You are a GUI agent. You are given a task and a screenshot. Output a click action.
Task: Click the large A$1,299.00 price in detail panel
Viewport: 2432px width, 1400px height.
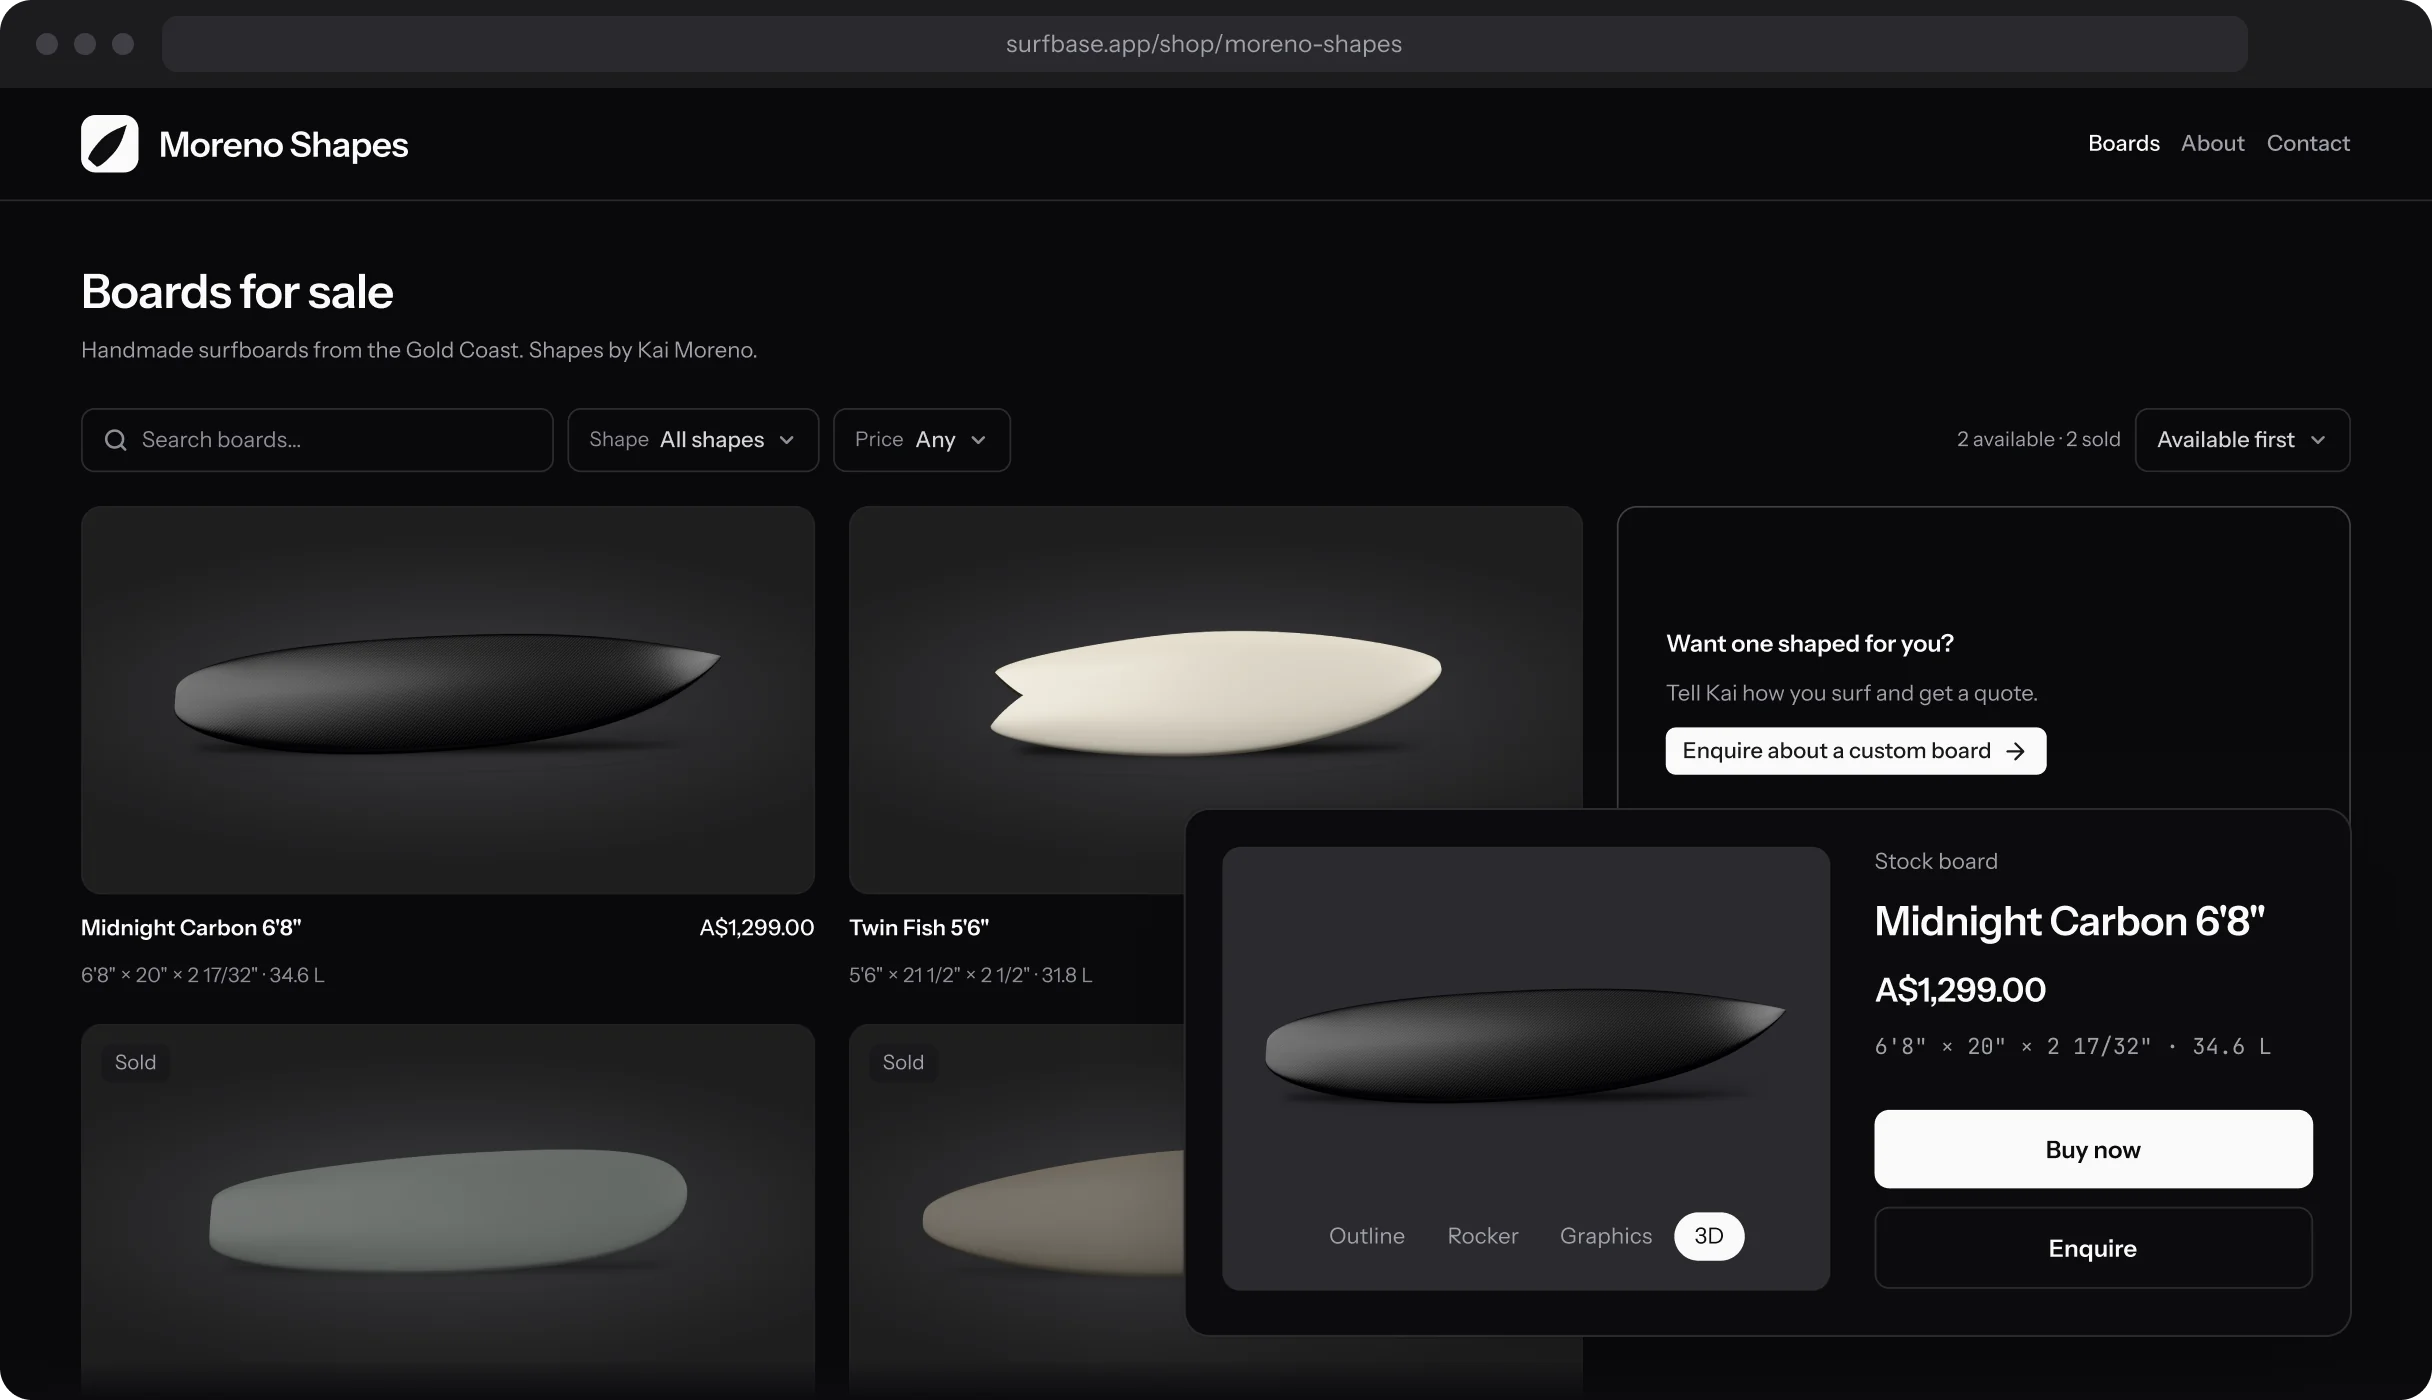pos(1960,990)
